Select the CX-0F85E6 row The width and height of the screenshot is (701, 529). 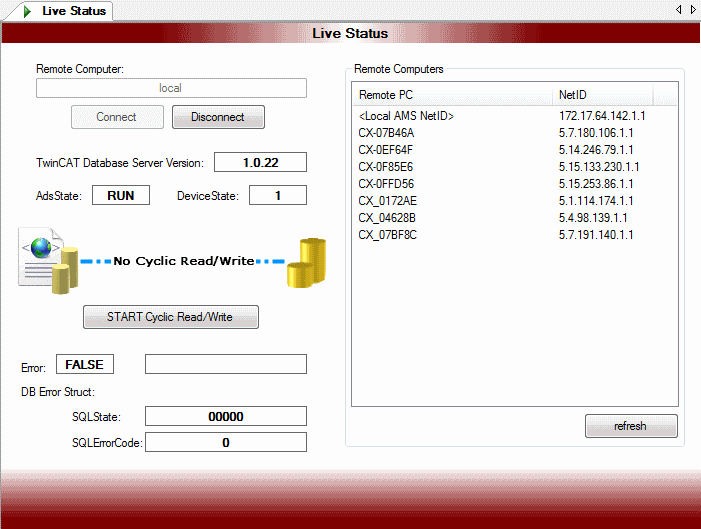pyautogui.click(x=515, y=167)
